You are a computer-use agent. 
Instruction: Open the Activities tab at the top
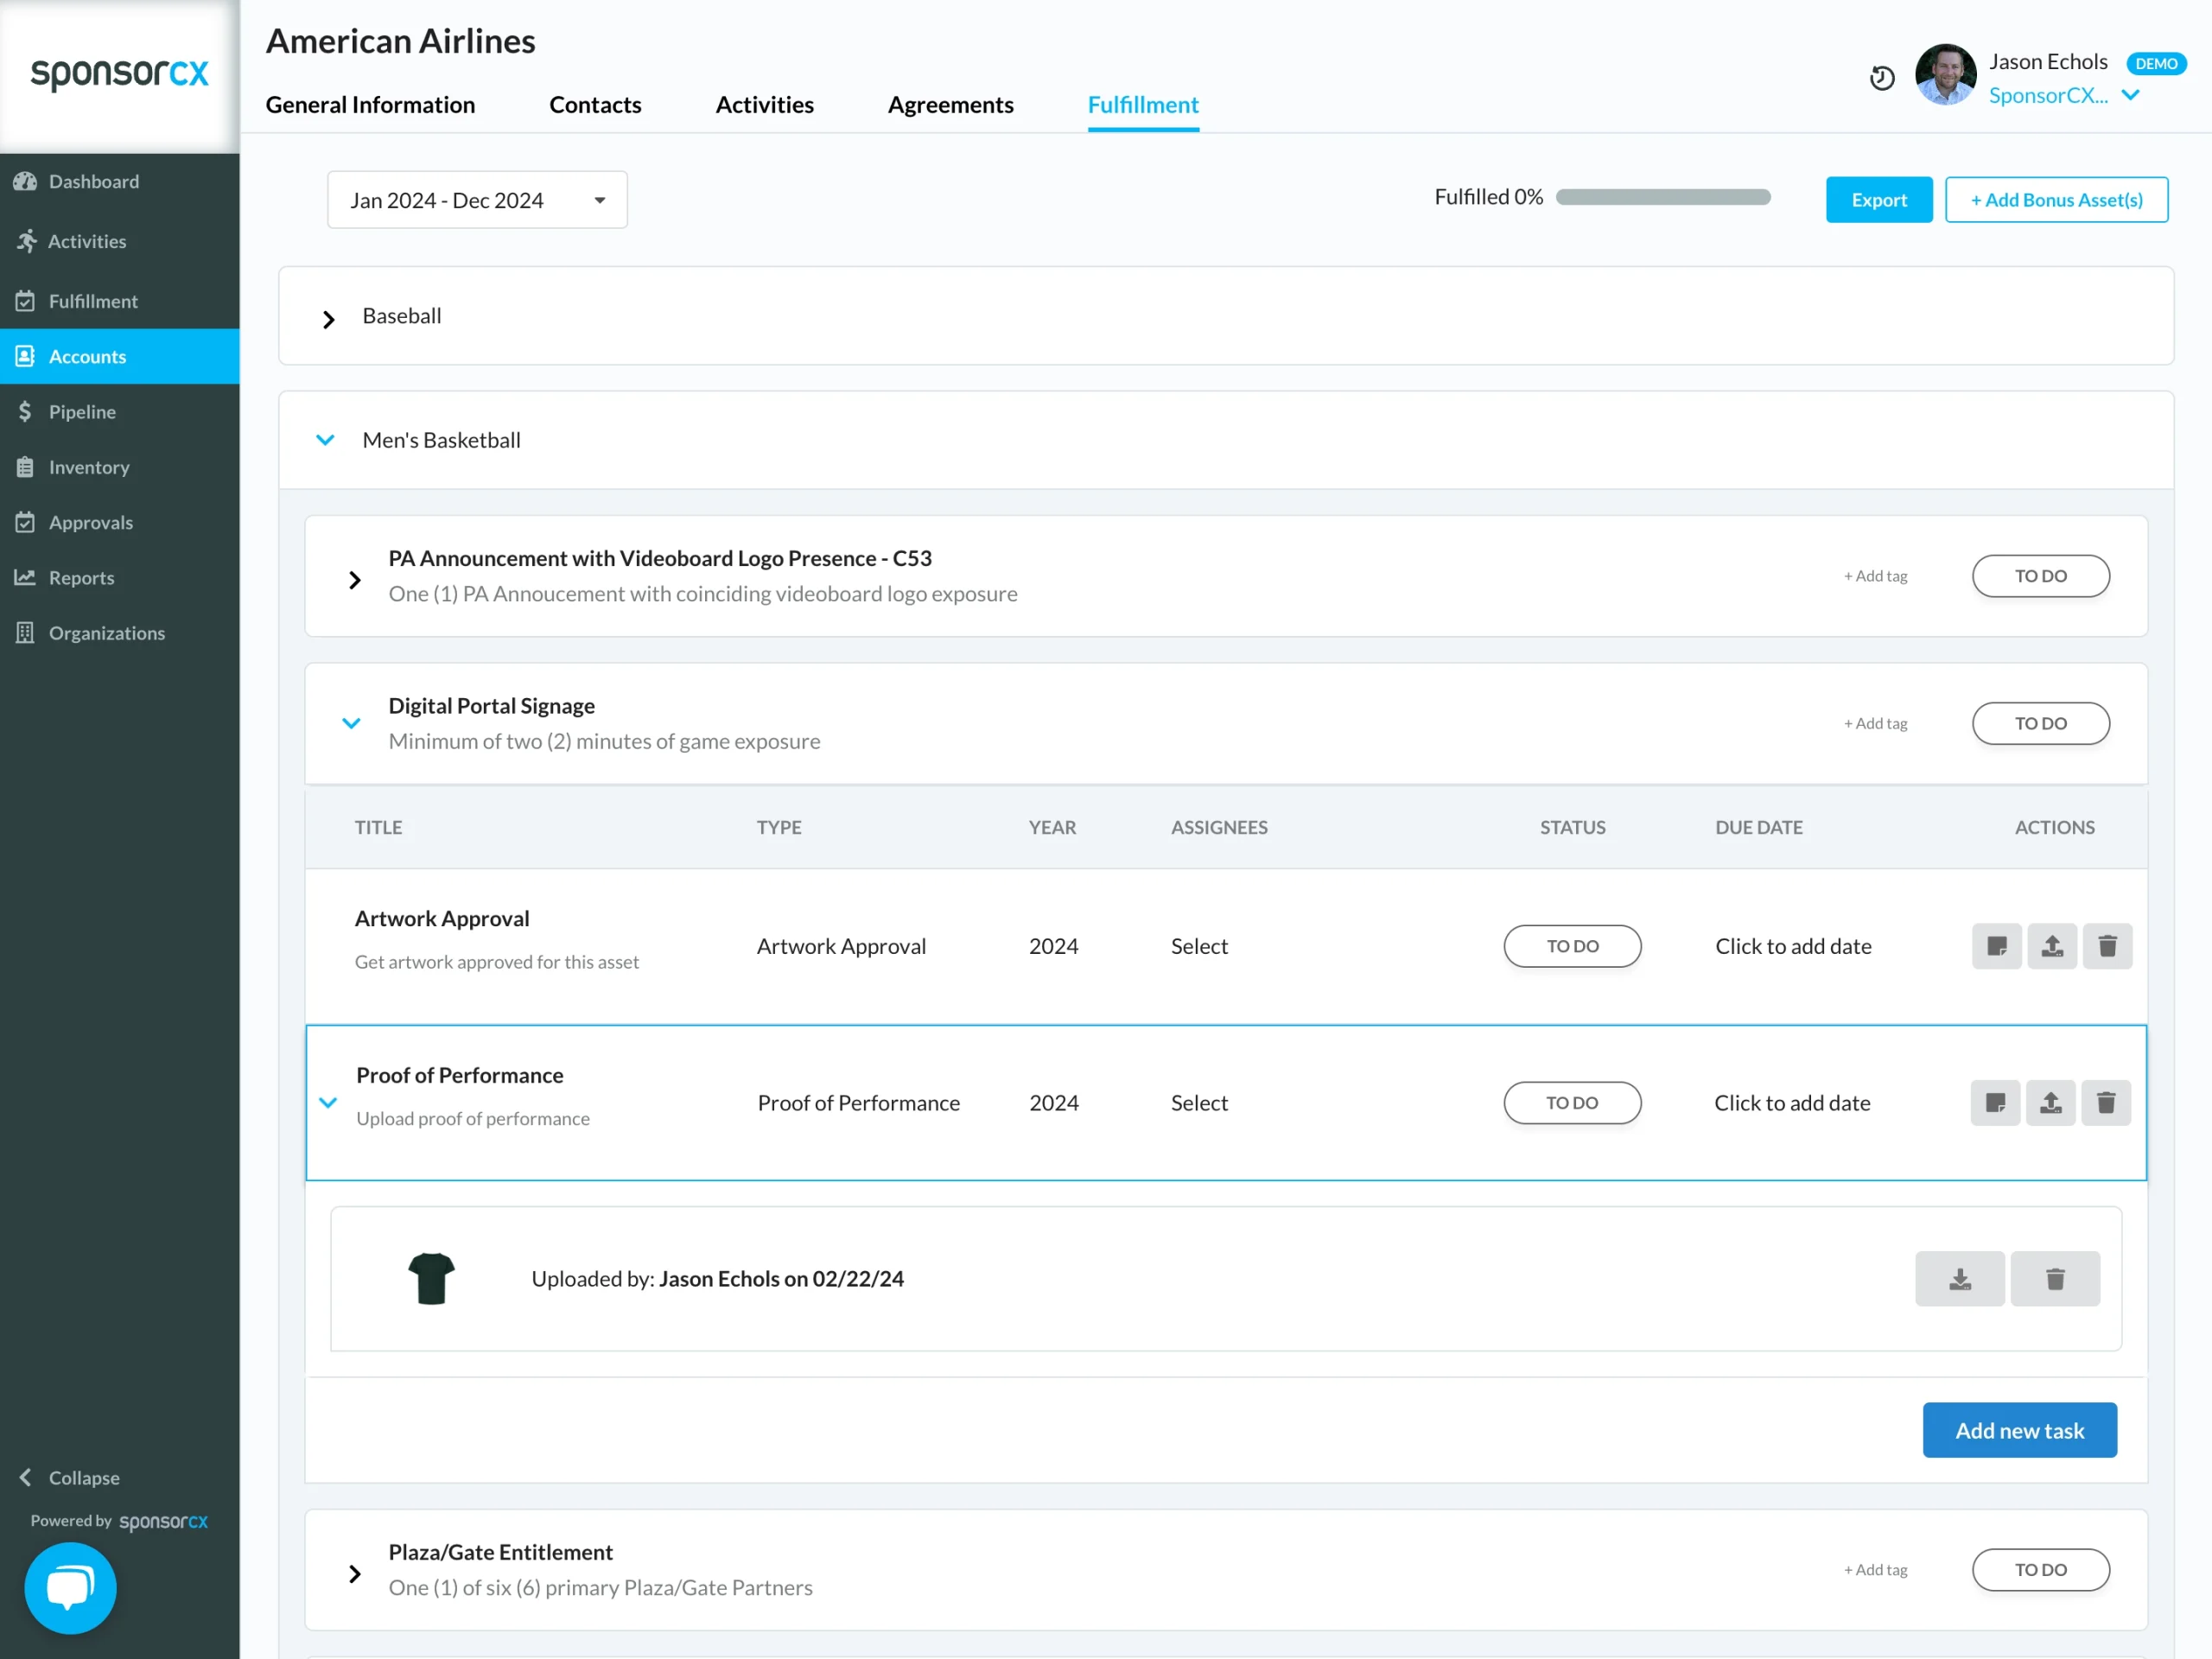pos(764,105)
